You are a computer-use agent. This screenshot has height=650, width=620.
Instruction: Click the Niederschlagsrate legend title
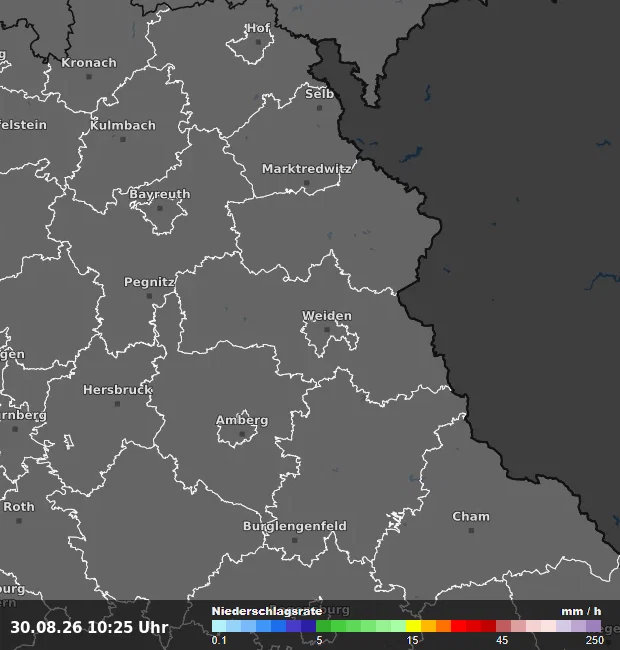[x=267, y=611]
